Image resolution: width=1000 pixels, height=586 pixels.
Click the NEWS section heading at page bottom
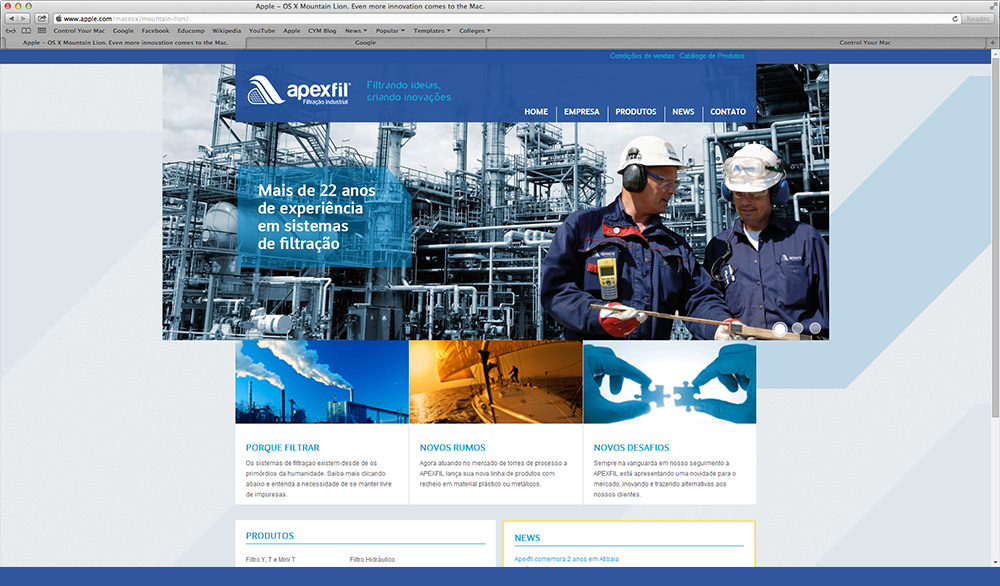[x=527, y=538]
